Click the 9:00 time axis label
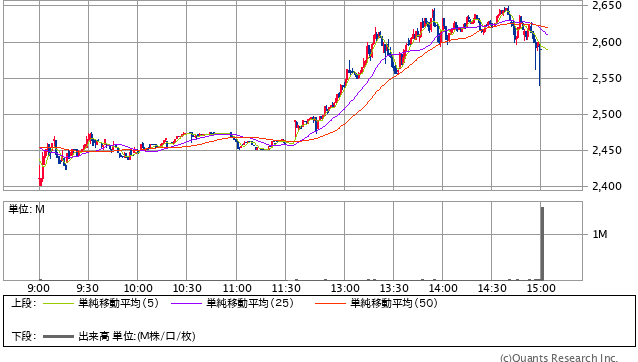 coord(39,288)
